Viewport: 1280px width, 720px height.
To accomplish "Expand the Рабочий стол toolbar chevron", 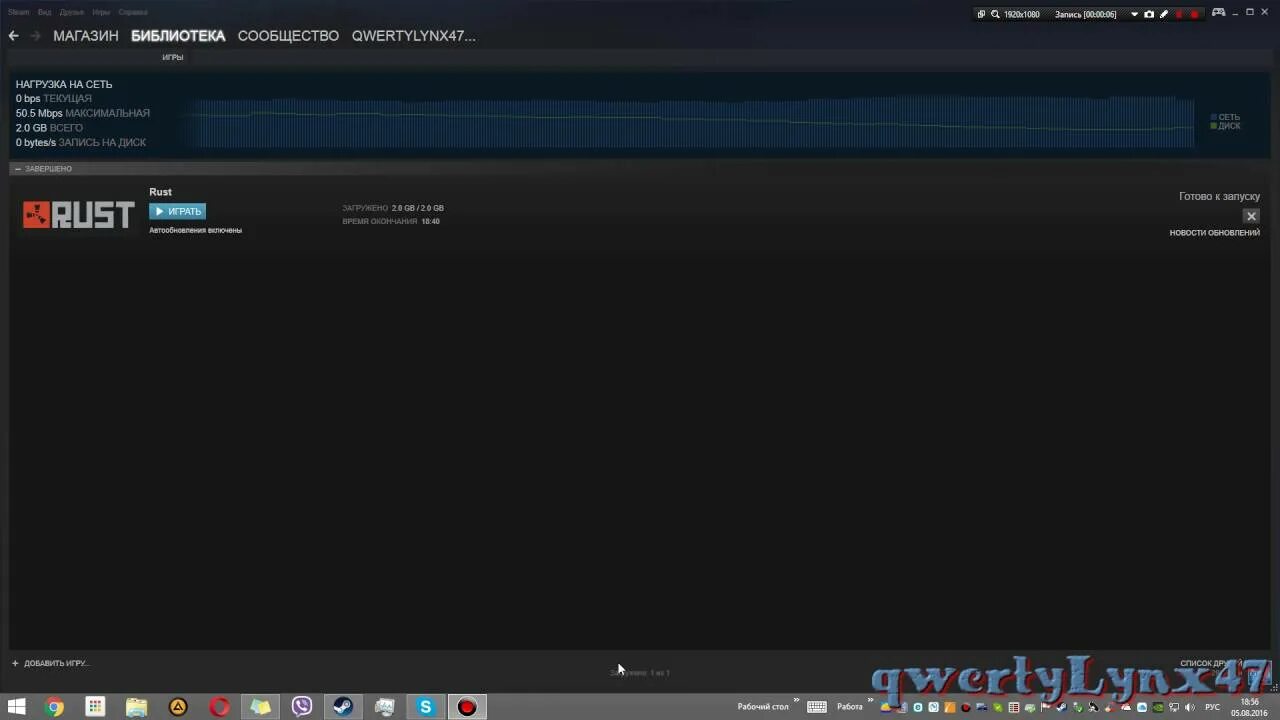I will click(x=798, y=700).
